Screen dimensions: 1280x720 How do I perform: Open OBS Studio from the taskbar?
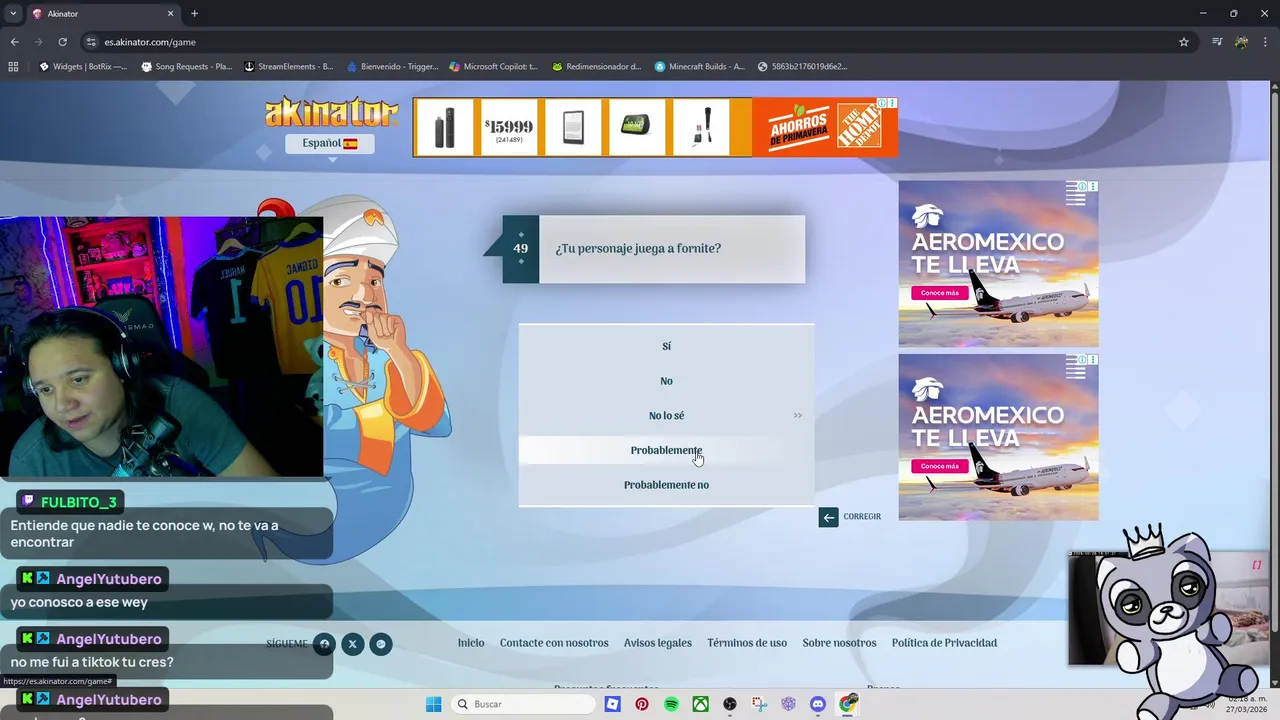point(730,704)
